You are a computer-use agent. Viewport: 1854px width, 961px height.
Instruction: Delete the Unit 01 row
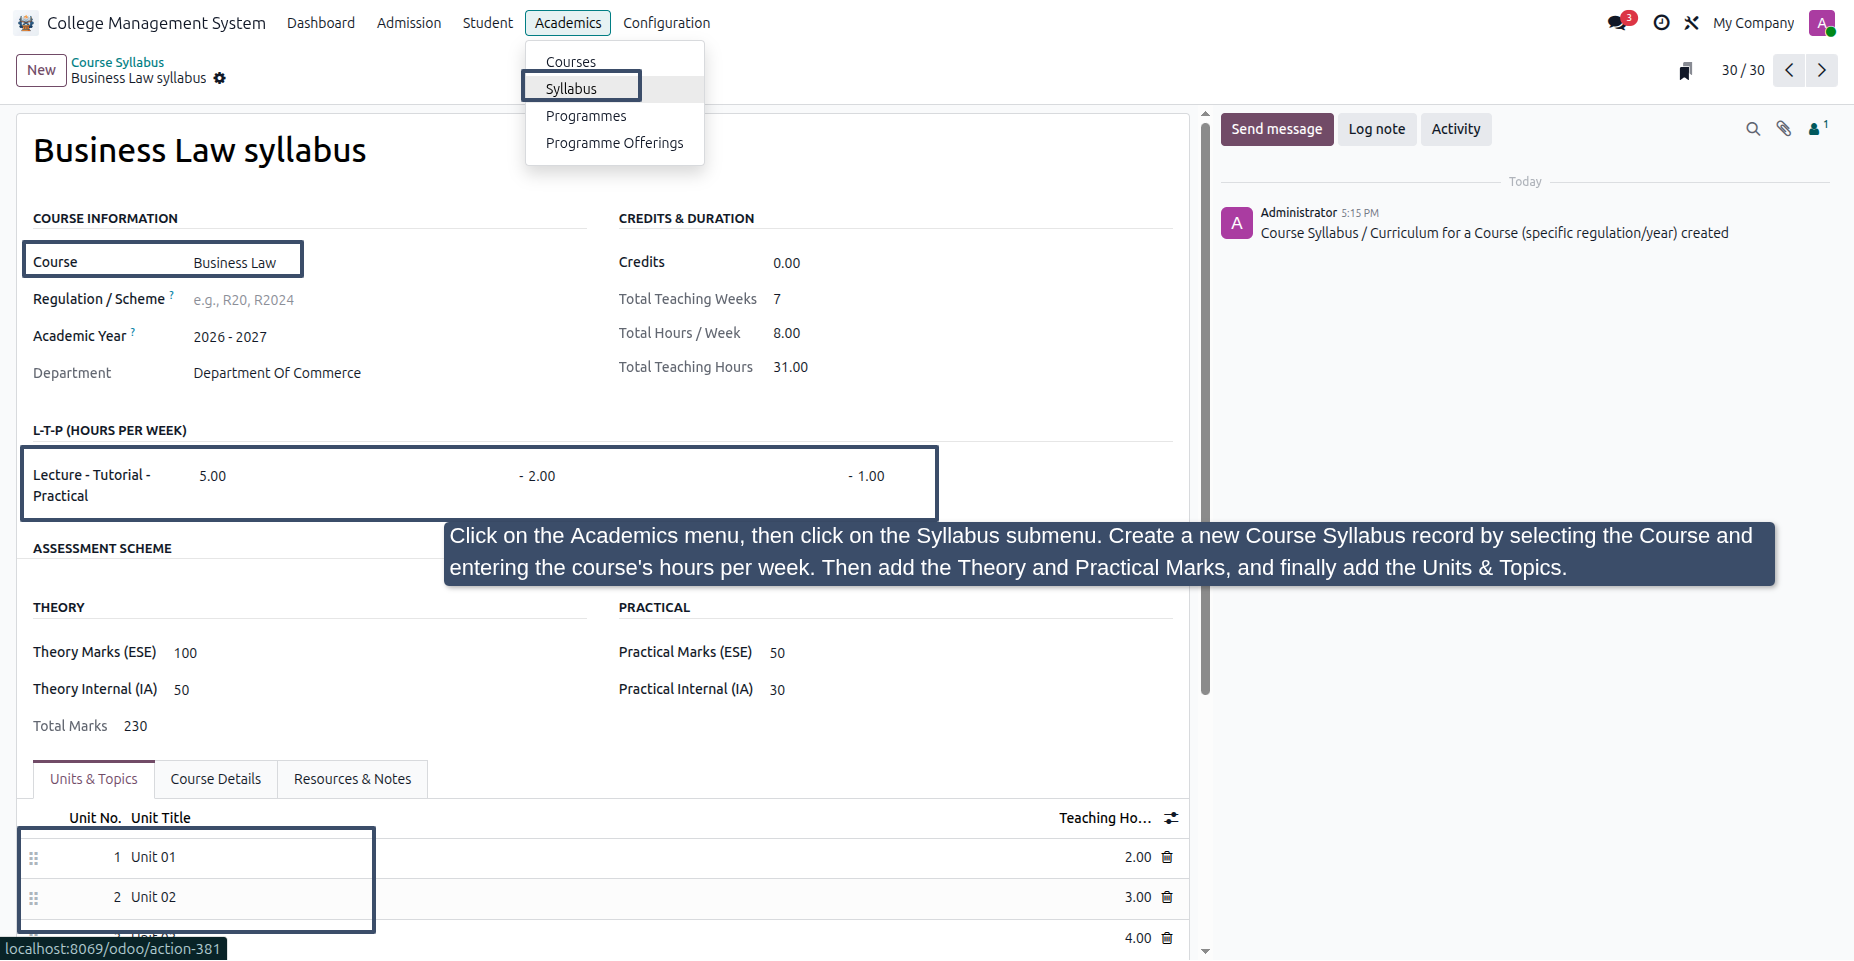[x=1167, y=857]
